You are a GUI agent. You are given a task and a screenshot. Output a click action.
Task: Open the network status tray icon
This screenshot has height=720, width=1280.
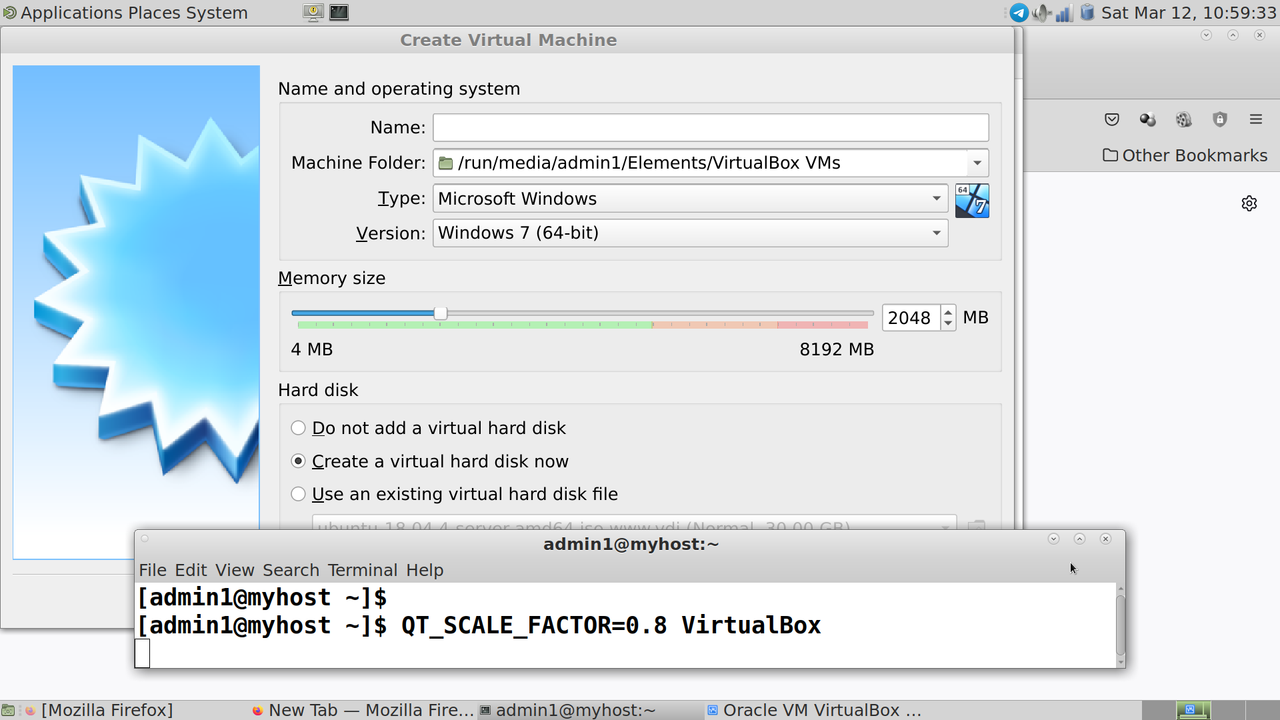click(x=1064, y=13)
